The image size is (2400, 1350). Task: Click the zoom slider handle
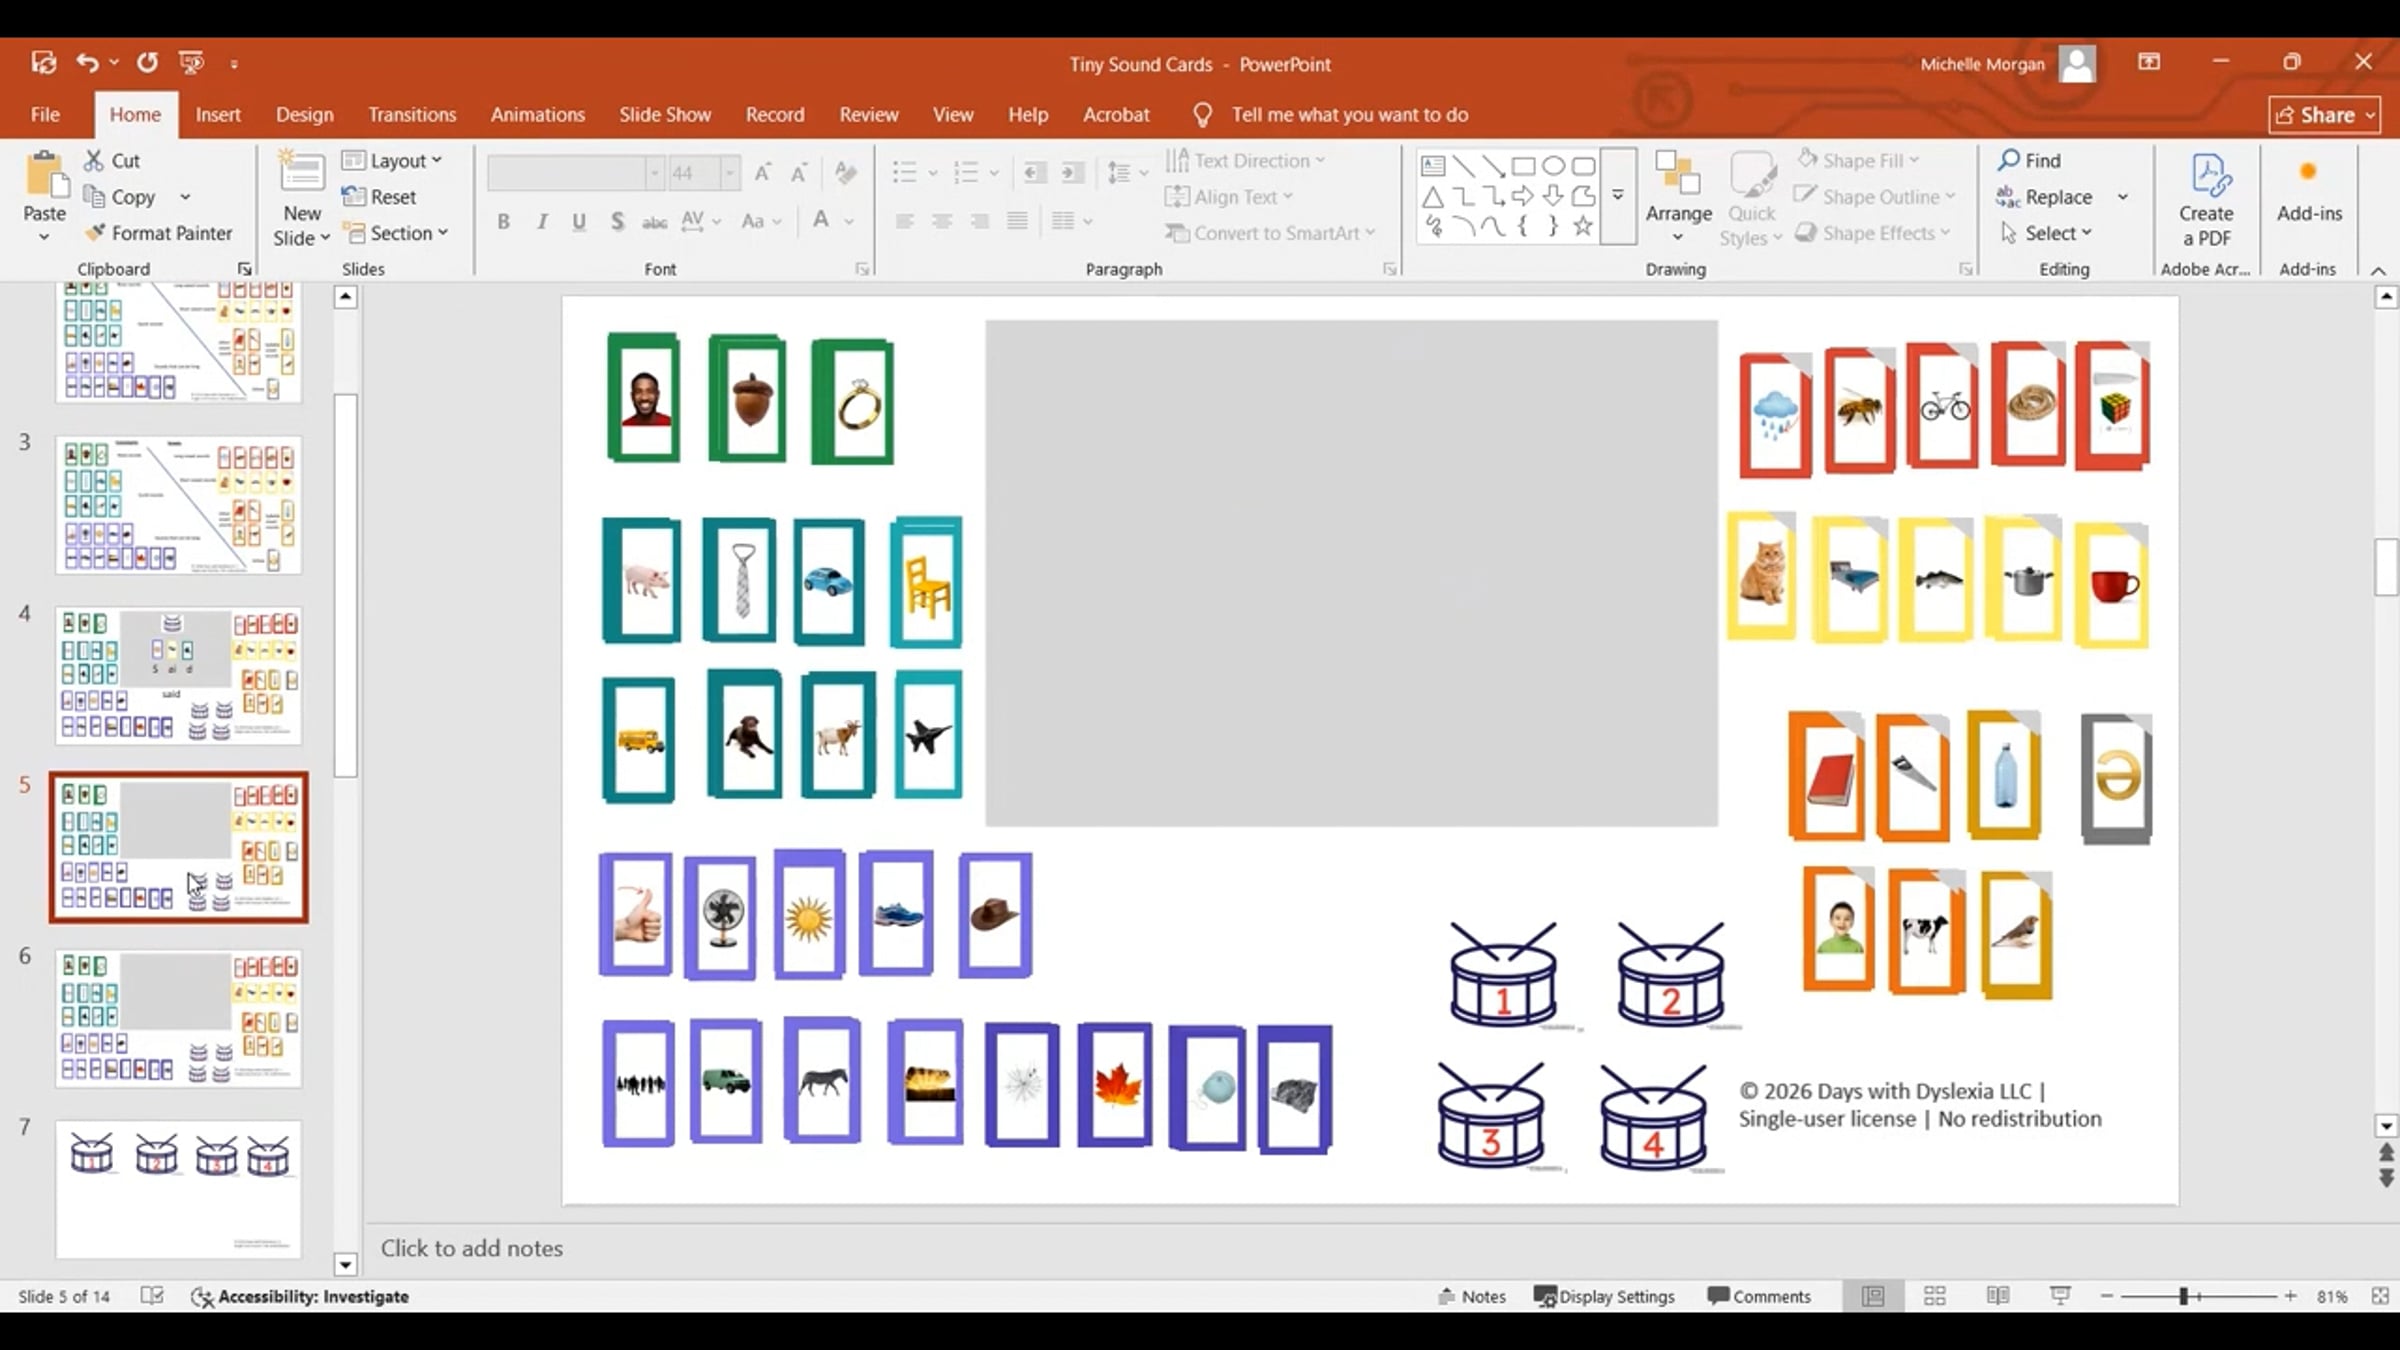2183,1296
